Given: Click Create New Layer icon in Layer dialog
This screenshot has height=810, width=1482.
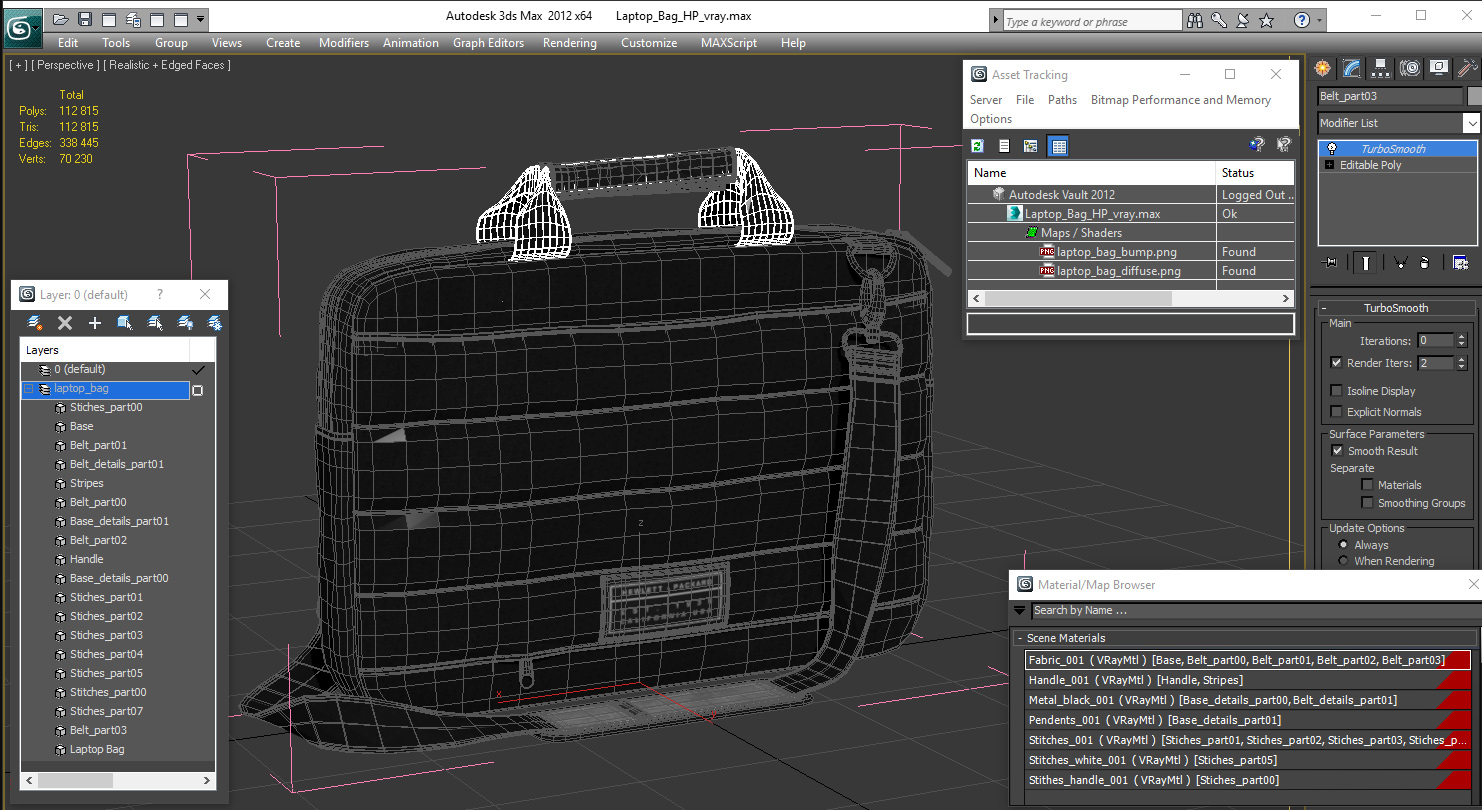Looking at the screenshot, I should 35,323.
